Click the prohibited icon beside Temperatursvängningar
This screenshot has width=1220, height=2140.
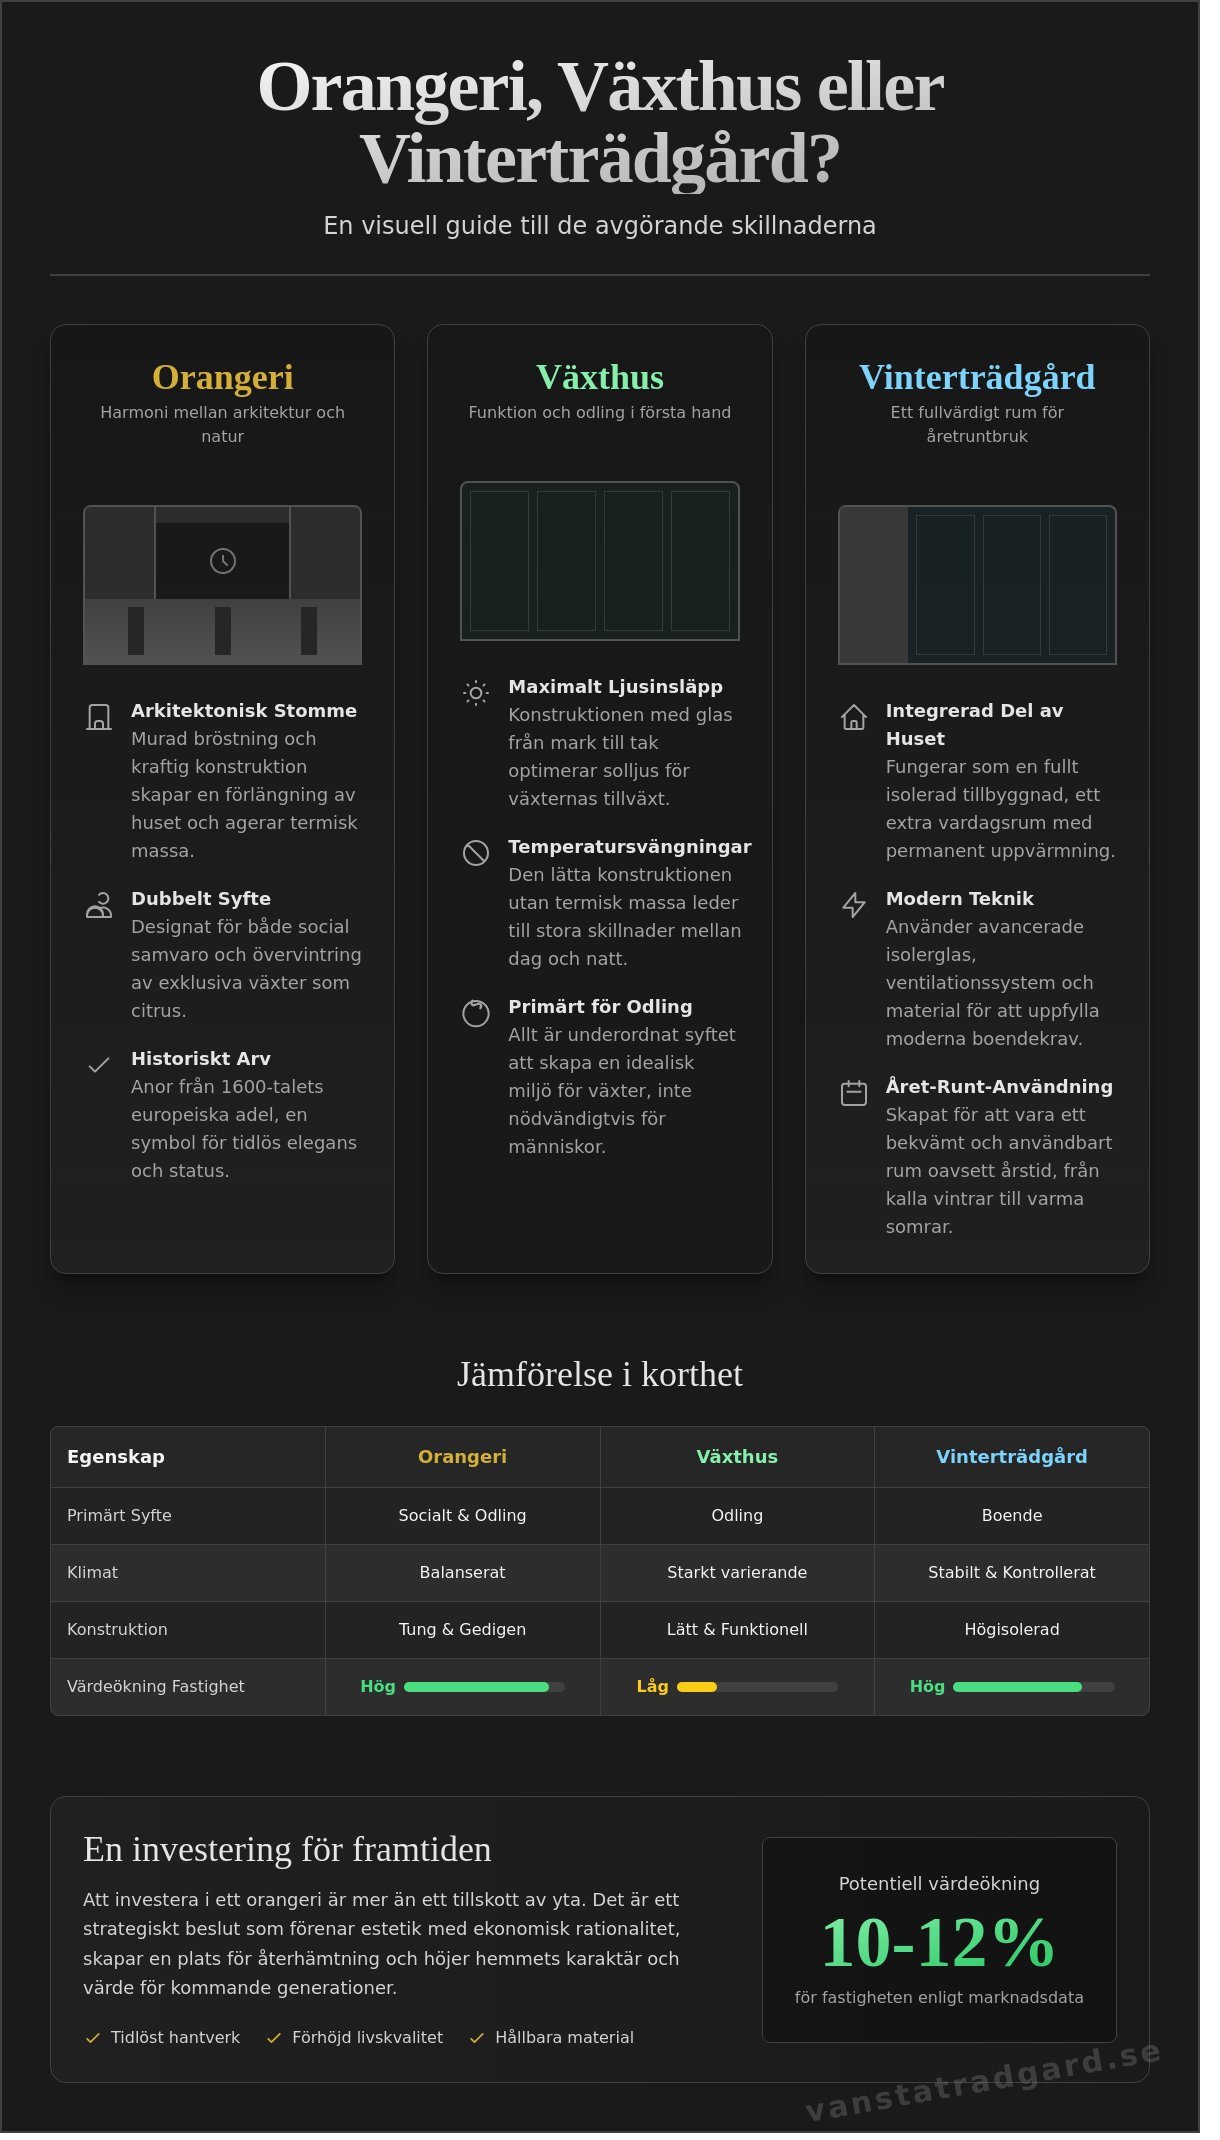(x=476, y=853)
